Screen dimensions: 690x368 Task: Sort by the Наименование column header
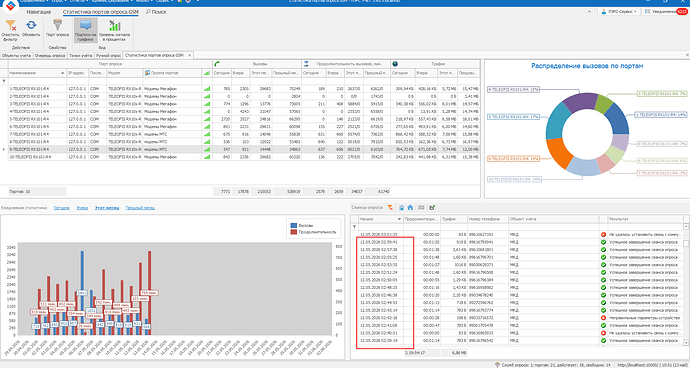(37, 73)
